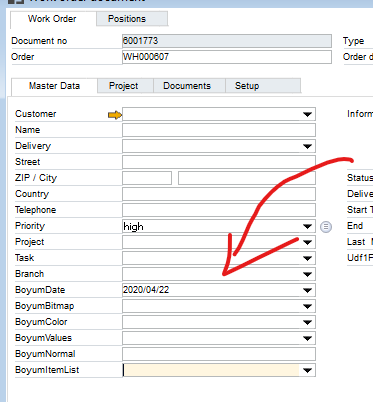Viewport: 373px width, 402px height.
Task: Expand the BoyumValues dropdown
Action: 307,338
